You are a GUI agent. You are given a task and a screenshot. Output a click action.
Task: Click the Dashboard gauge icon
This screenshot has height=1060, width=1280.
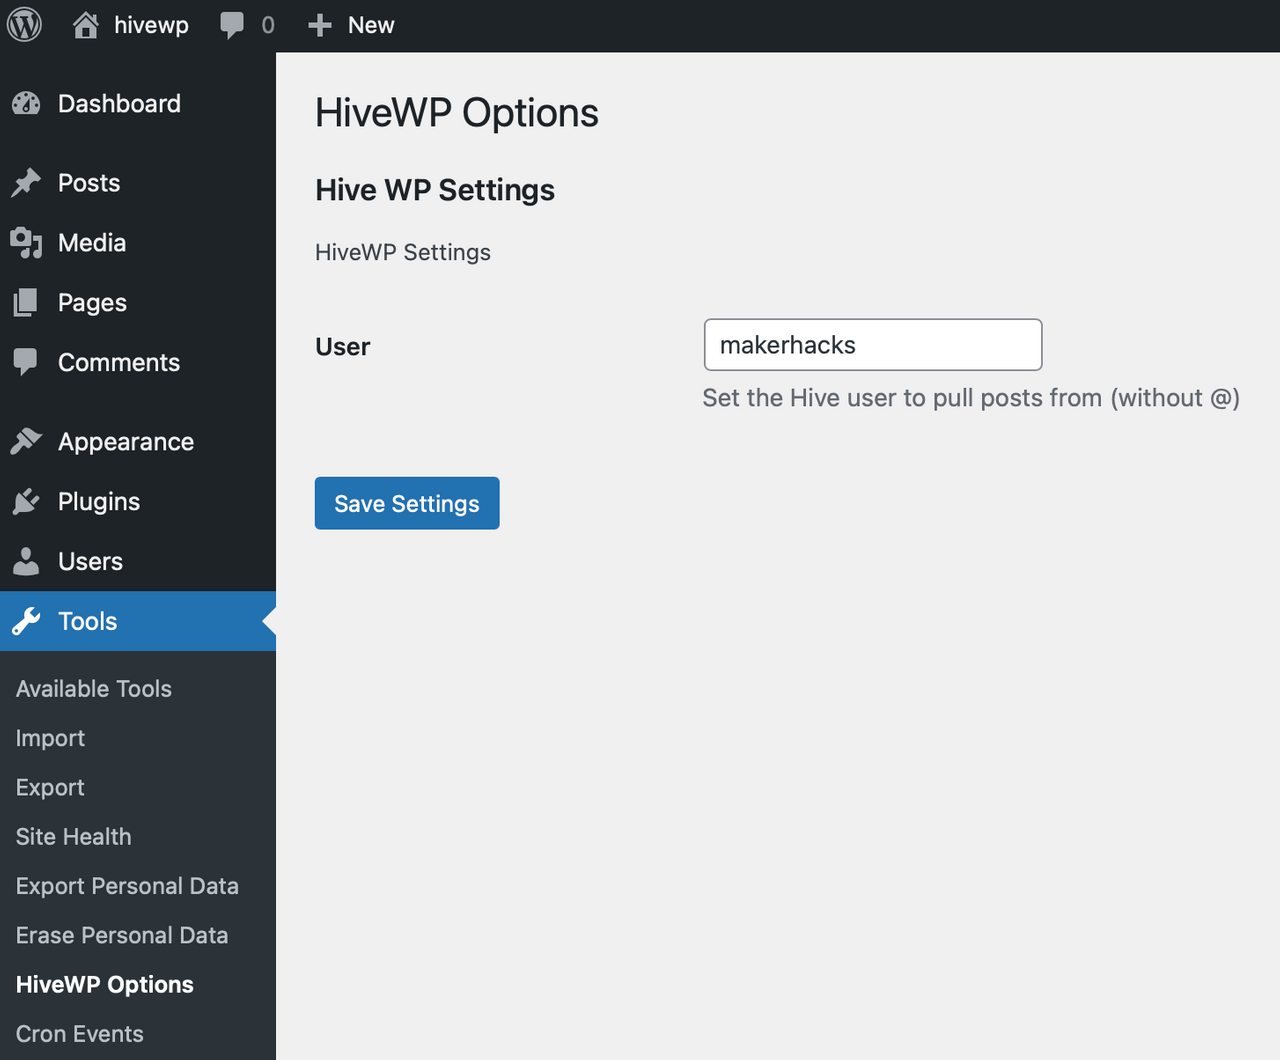[26, 103]
